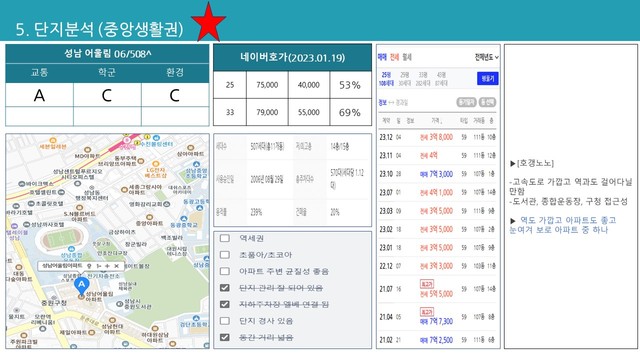Screen dimensions: 640x360
Task: Click the pin icon next to 성남어울림아파트 label
Action: pyautogui.click(x=89, y=266)
